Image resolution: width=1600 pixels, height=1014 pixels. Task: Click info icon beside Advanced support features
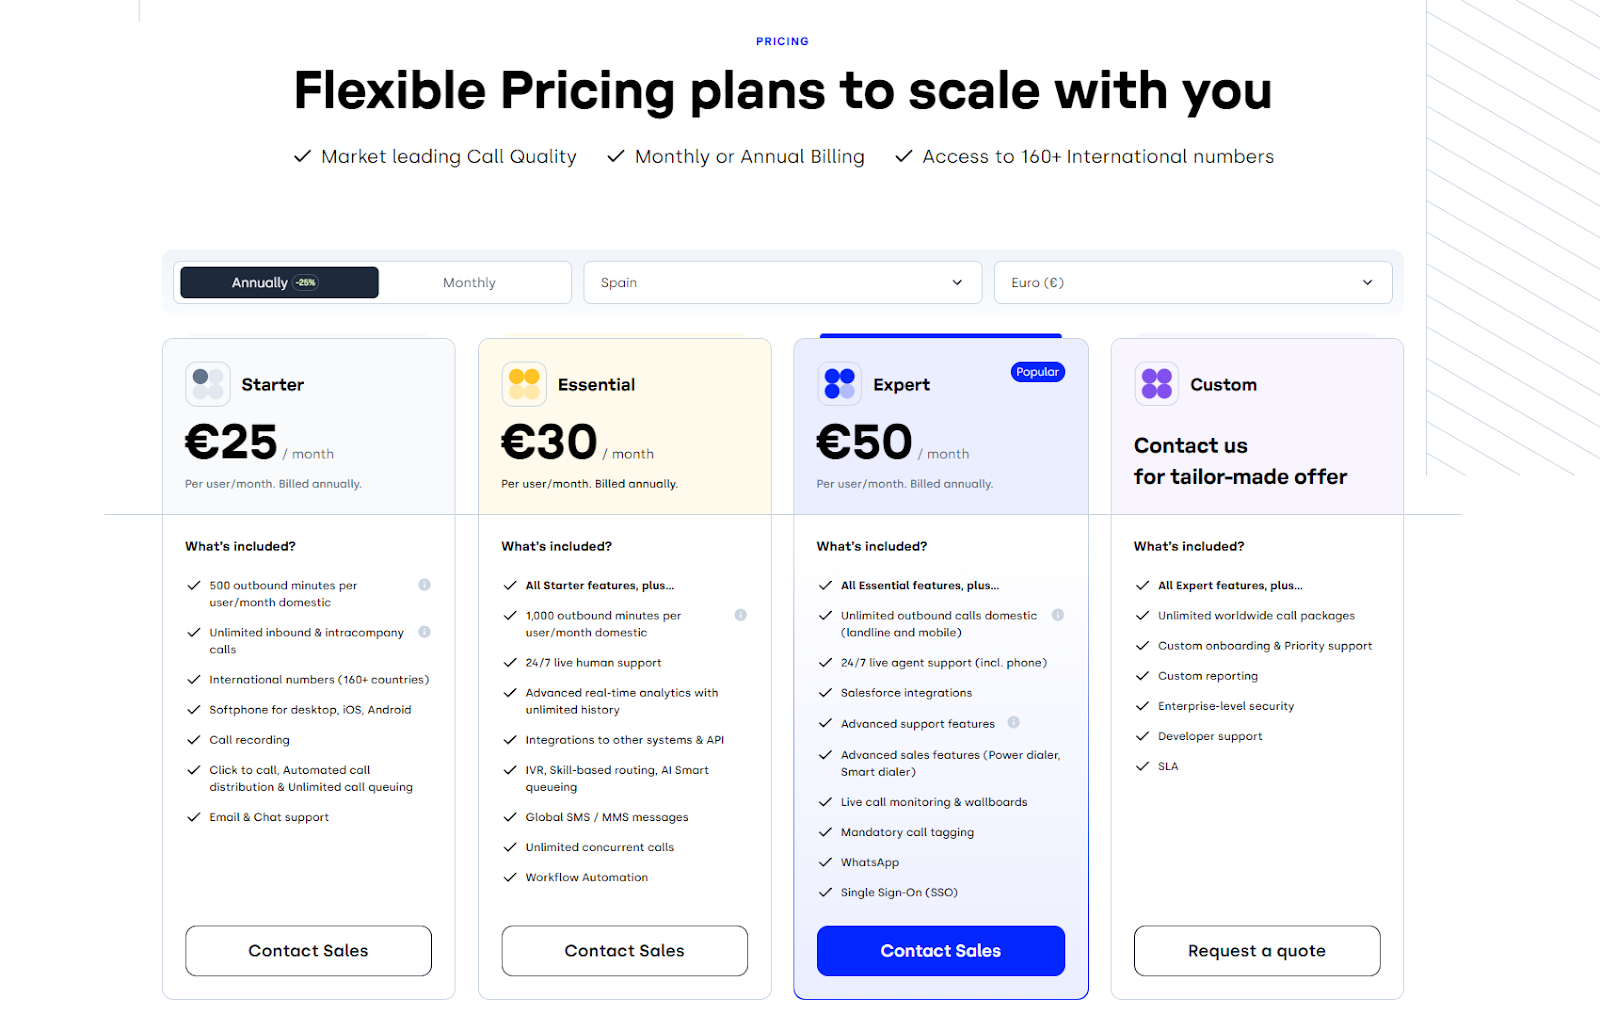point(1013,722)
